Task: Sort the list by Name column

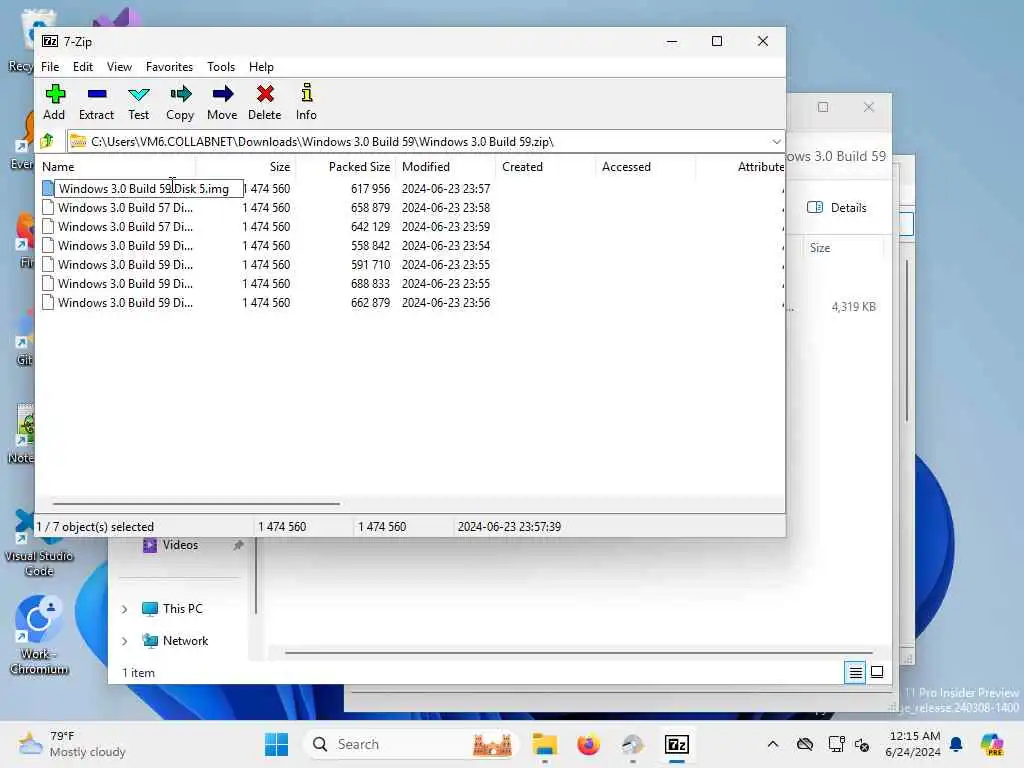Action: pos(118,167)
